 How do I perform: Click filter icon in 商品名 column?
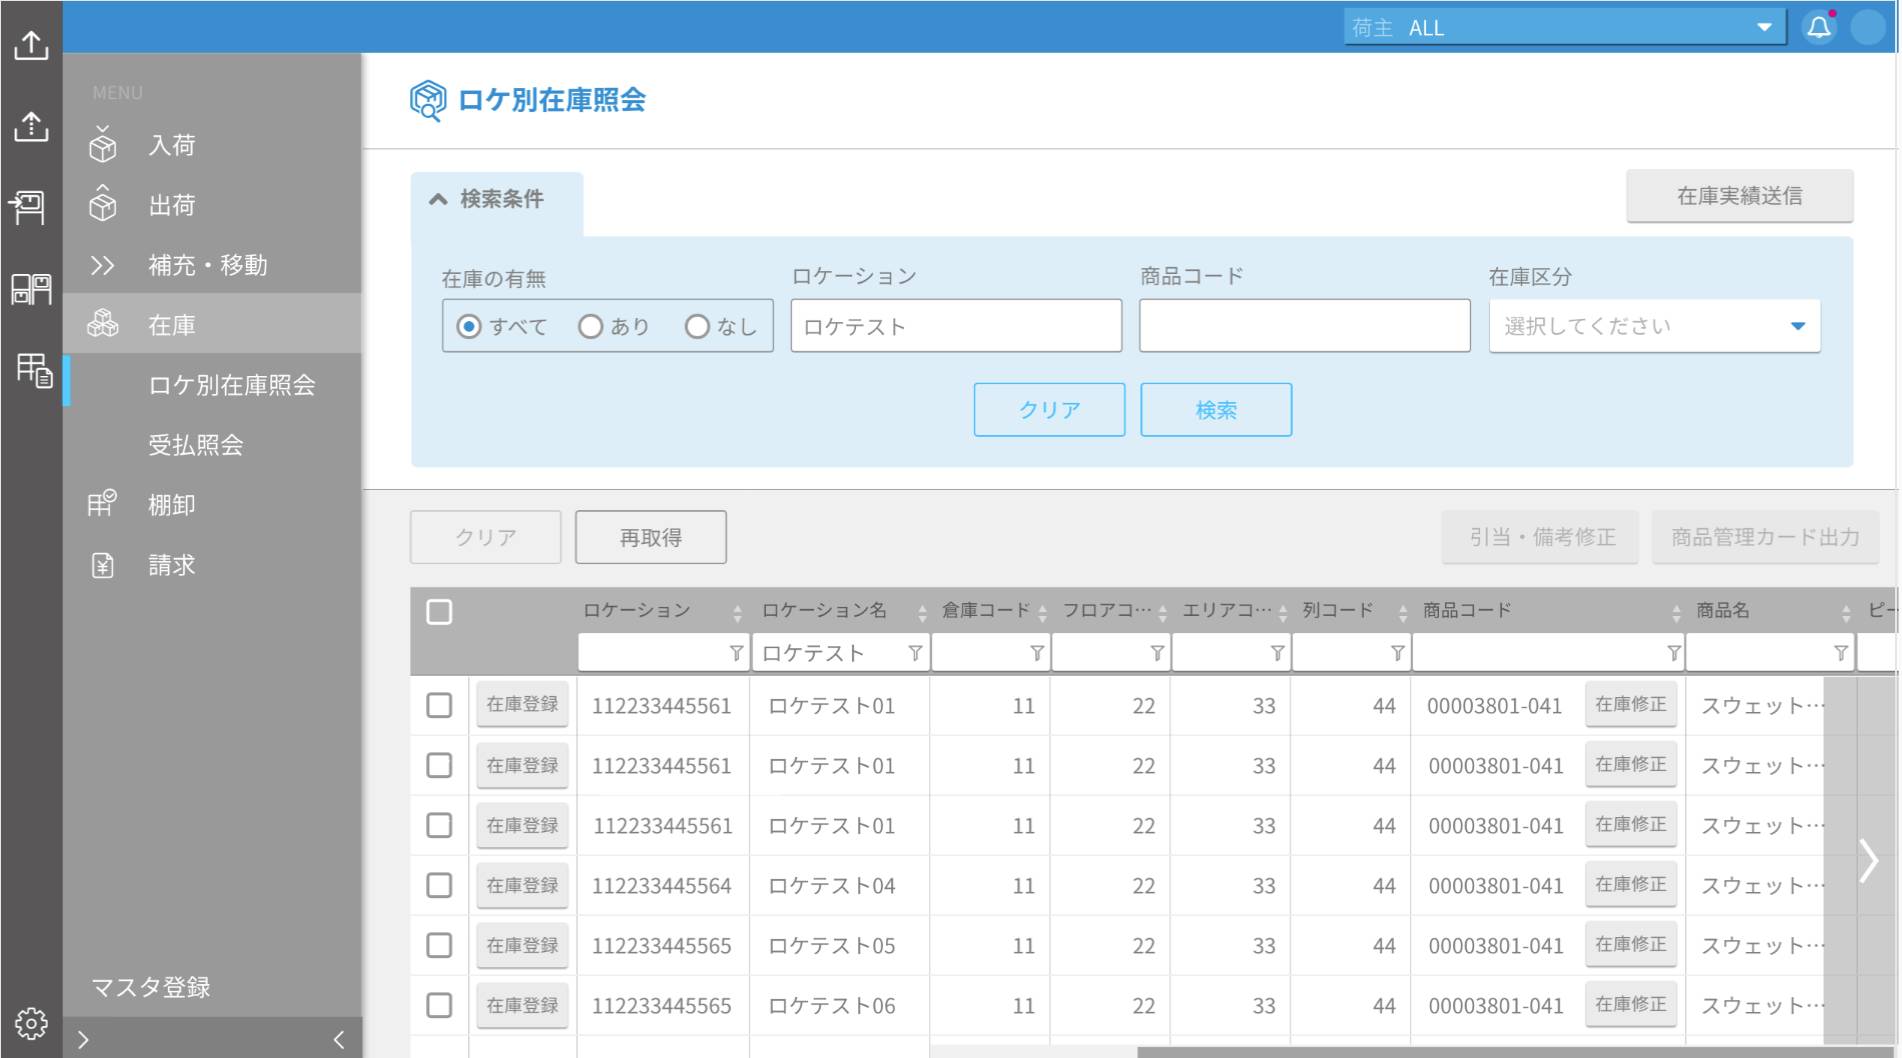tap(1841, 653)
